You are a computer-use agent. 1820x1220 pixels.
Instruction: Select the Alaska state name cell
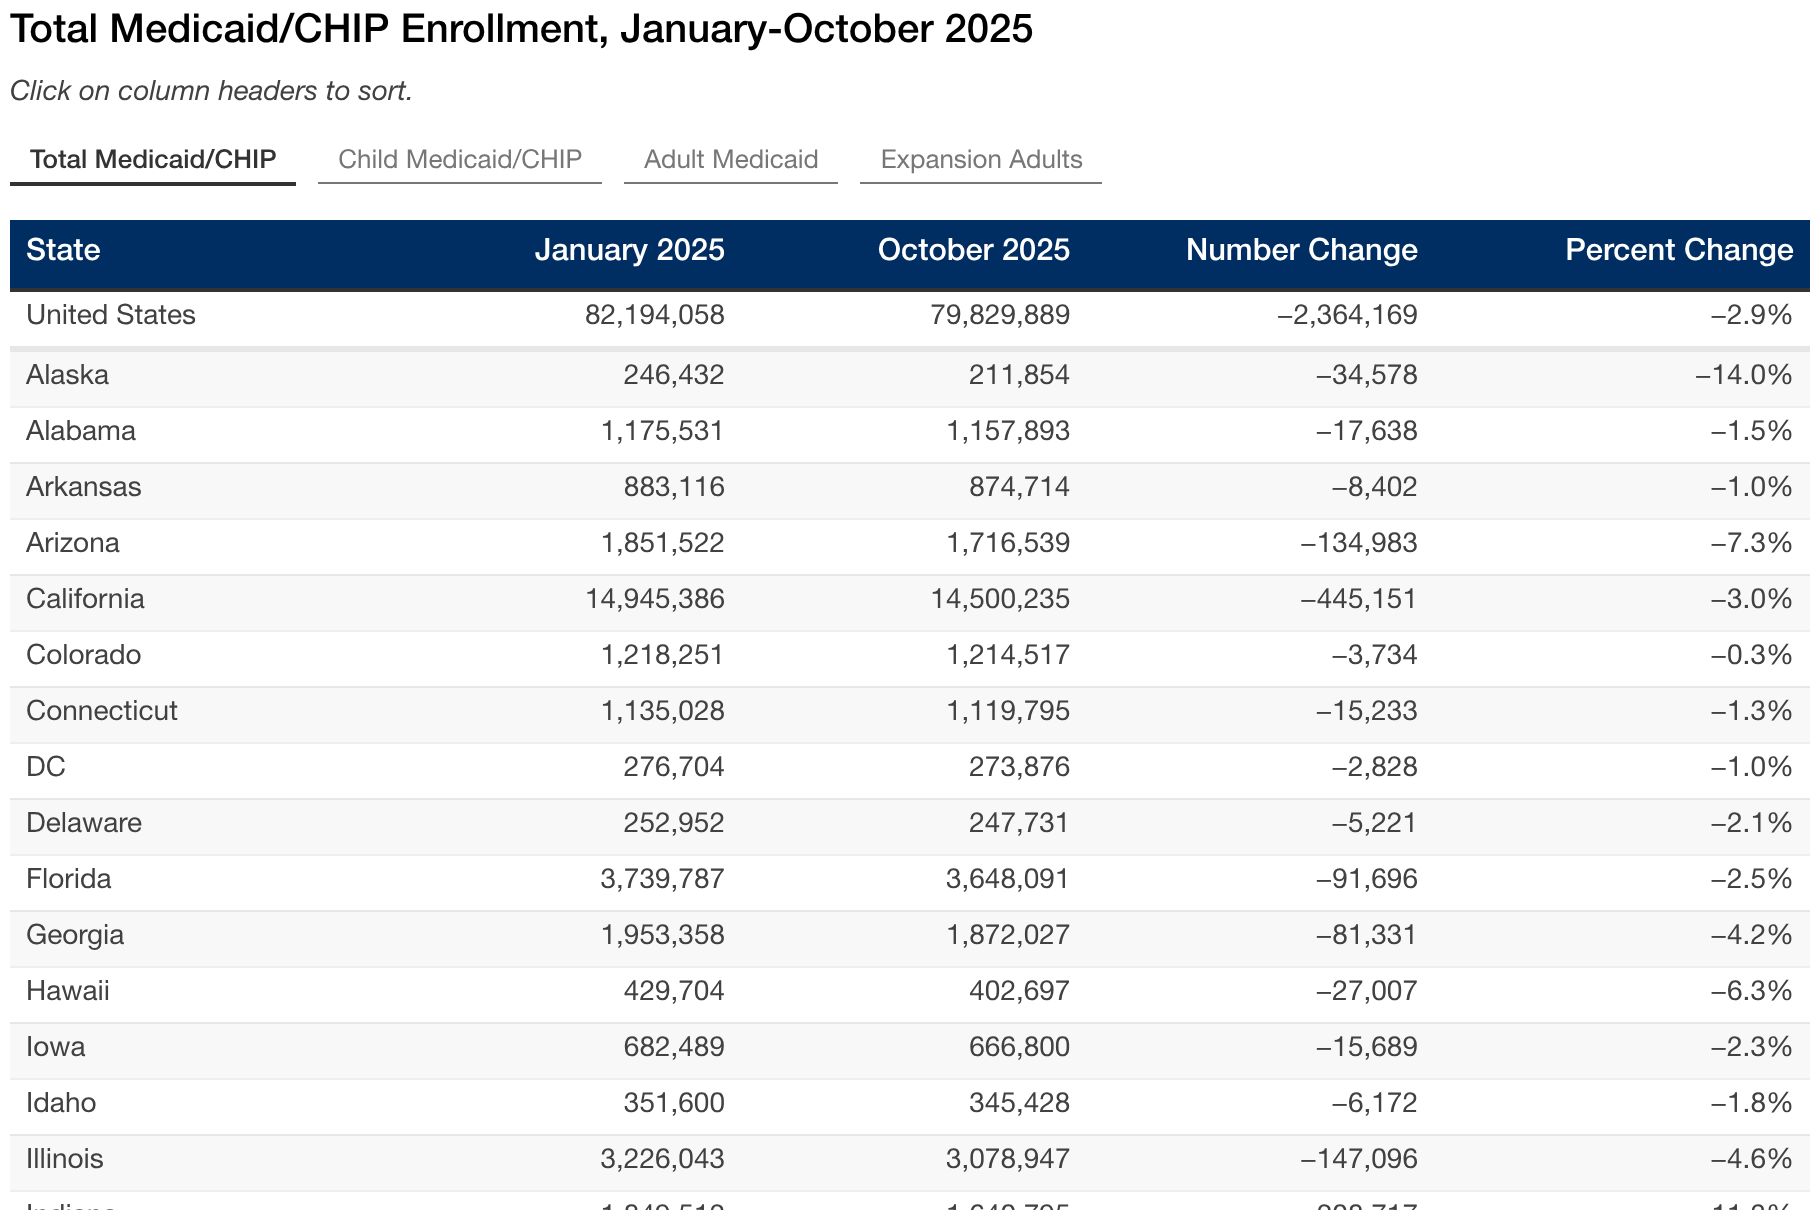[68, 375]
